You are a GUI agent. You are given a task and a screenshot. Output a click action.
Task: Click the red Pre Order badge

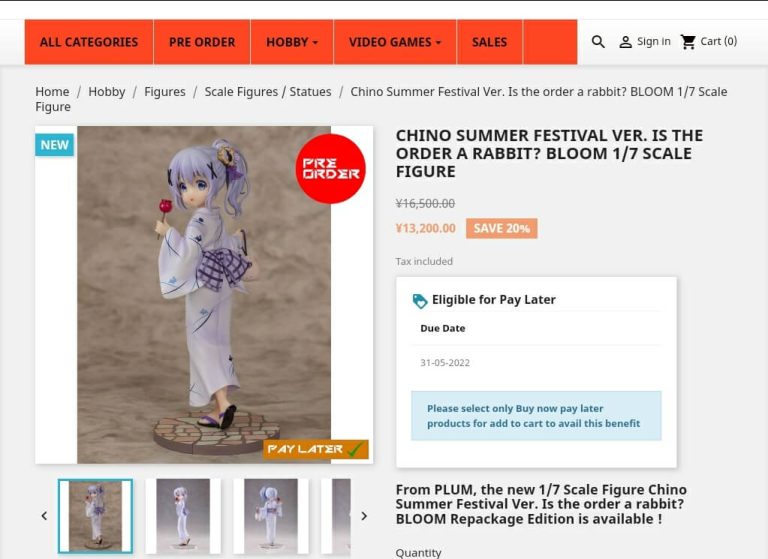pos(331,169)
